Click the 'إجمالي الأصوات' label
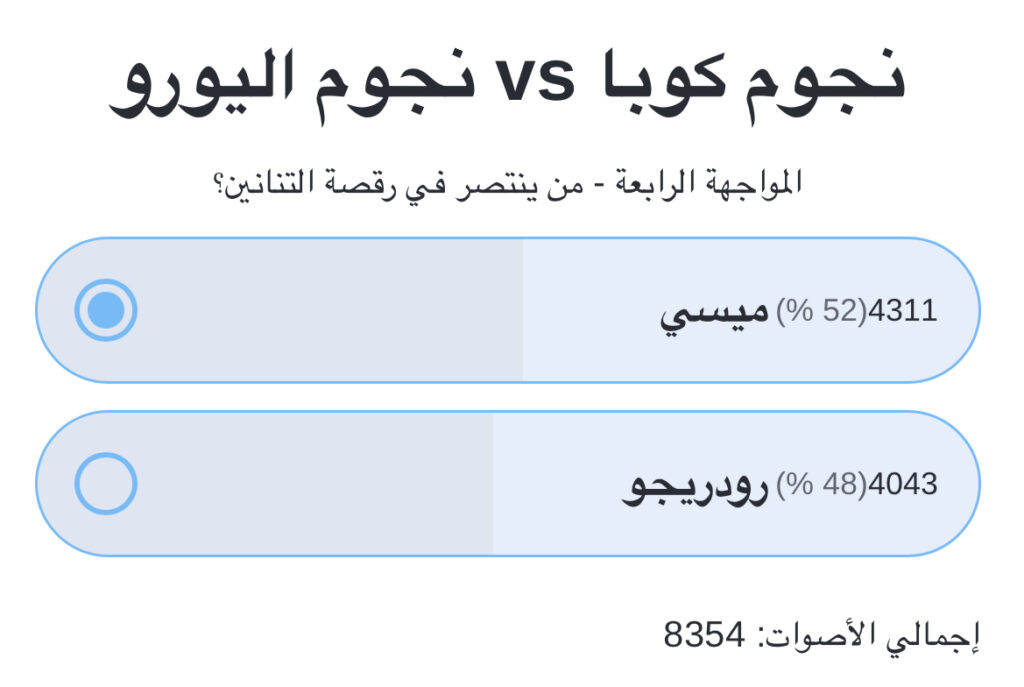Image resolution: width=1024 pixels, height=687 pixels. [x=870, y=634]
